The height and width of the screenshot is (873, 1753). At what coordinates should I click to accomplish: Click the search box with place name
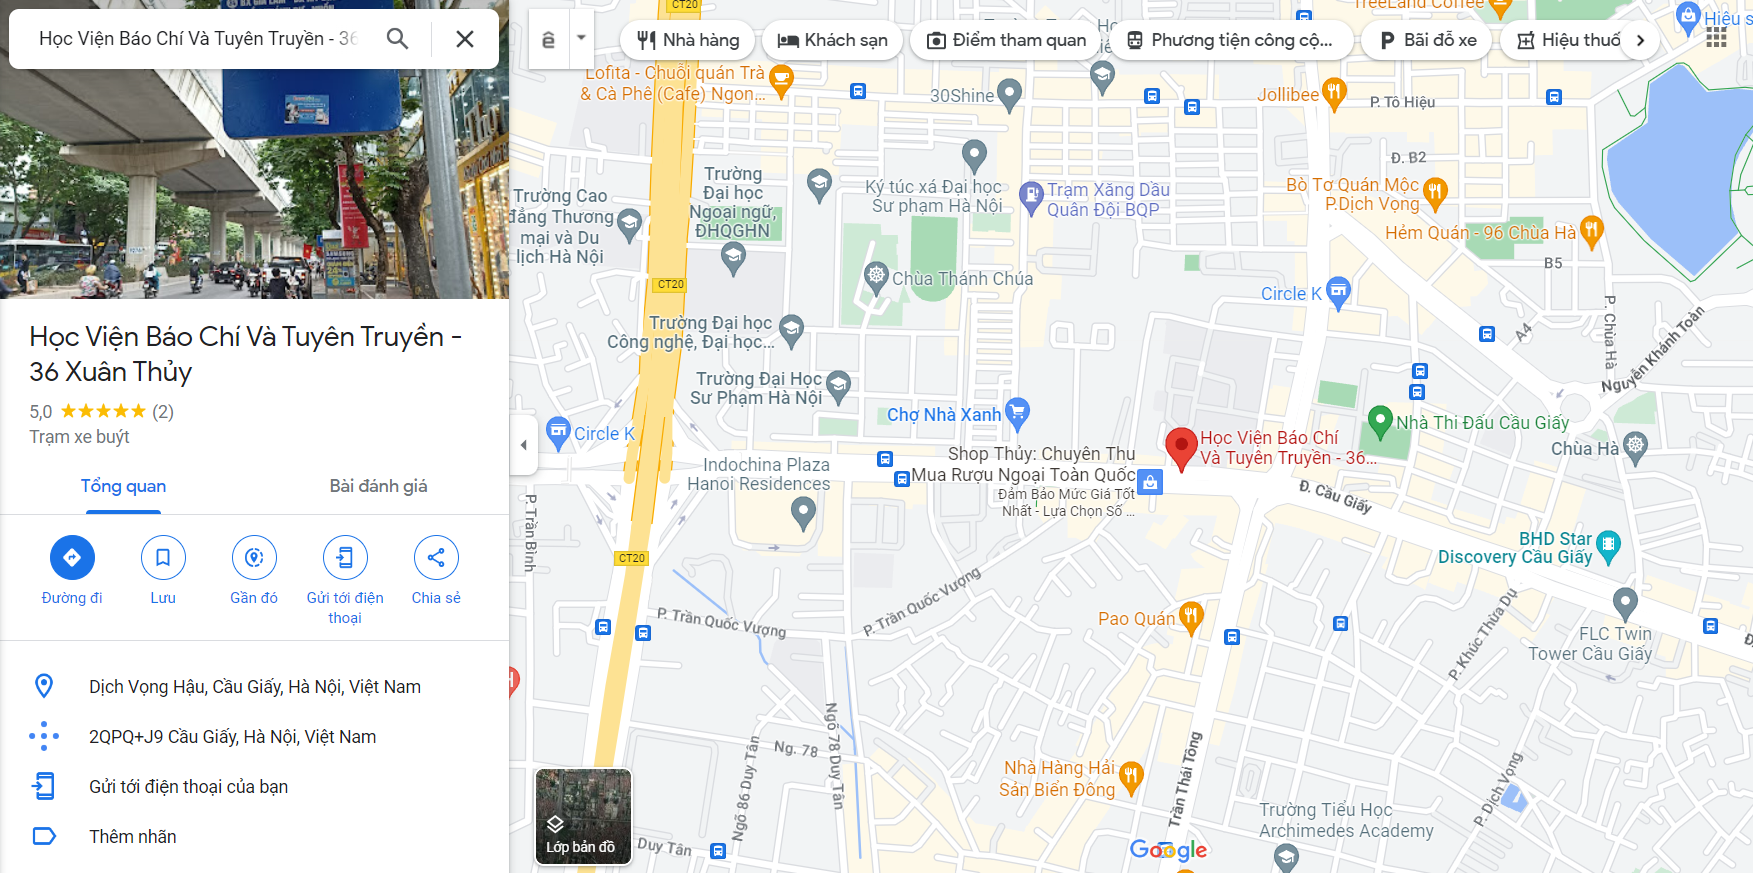[198, 39]
